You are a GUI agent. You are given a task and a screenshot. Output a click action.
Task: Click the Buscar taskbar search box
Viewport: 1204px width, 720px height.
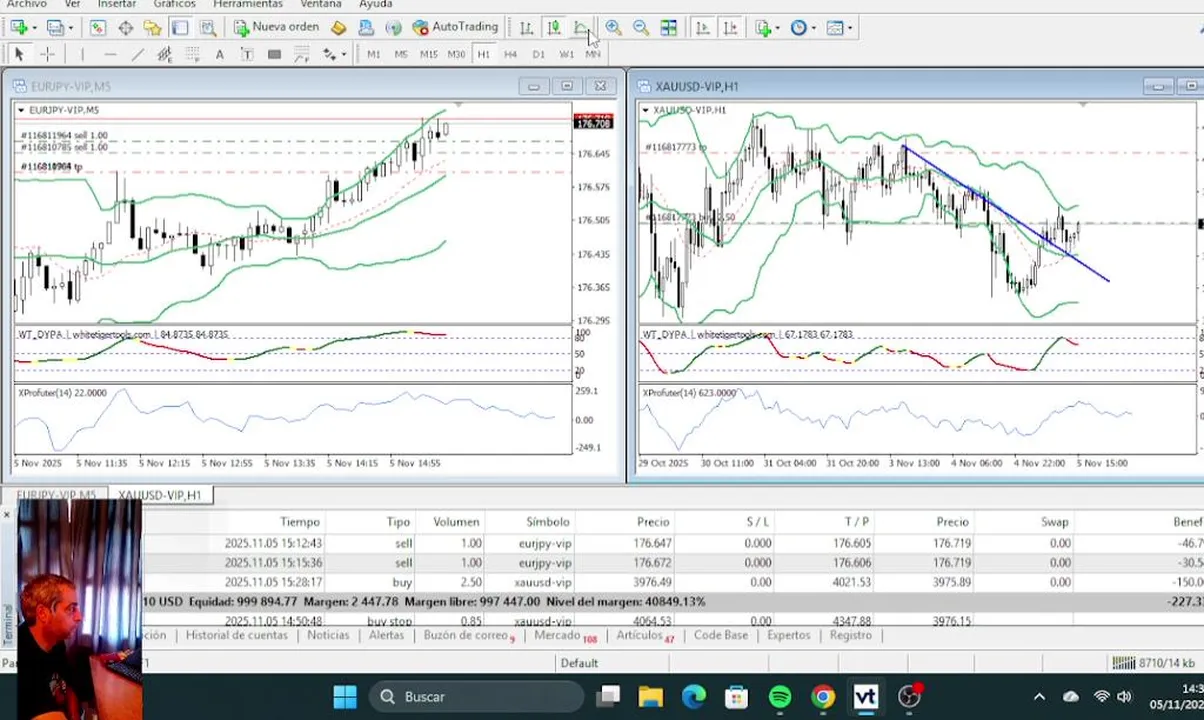pos(477,696)
